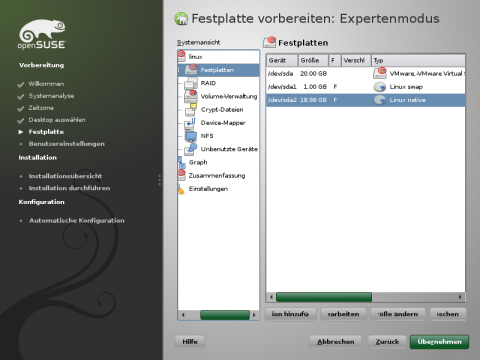Click the linux root node icon
The width and height of the screenshot is (480, 360).
pos(181,56)
